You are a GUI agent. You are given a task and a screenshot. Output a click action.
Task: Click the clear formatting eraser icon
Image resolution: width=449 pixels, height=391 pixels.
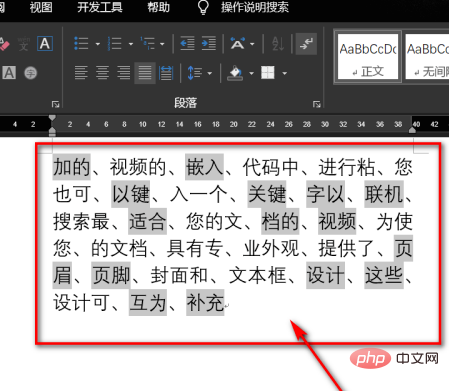point(4,44)
